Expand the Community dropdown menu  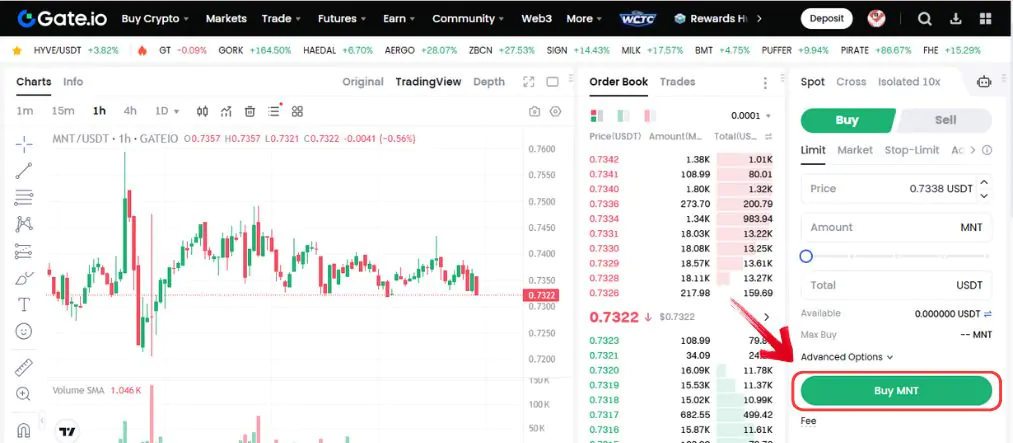[469, 19]
